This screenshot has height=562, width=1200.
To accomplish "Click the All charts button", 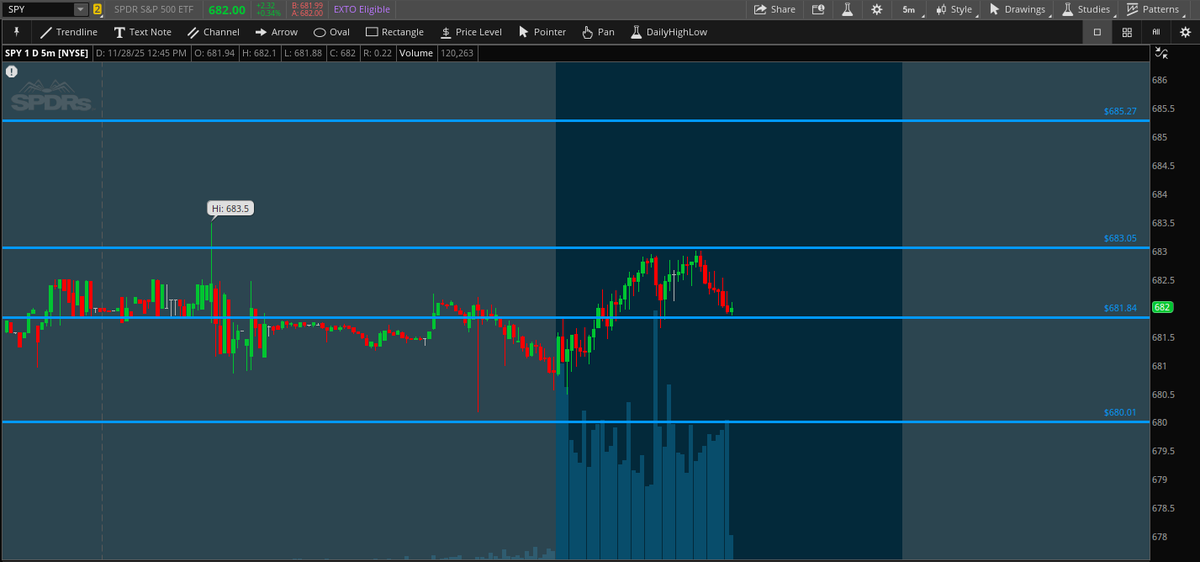I will point(1156,32).
